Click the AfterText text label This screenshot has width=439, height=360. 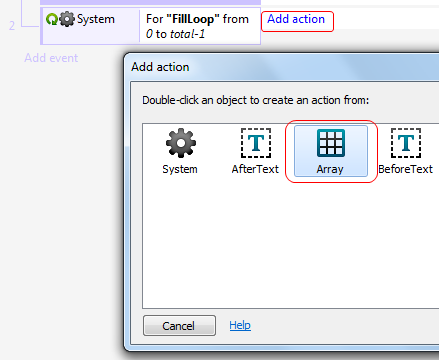pyautogui.click(x=255, y=169)
